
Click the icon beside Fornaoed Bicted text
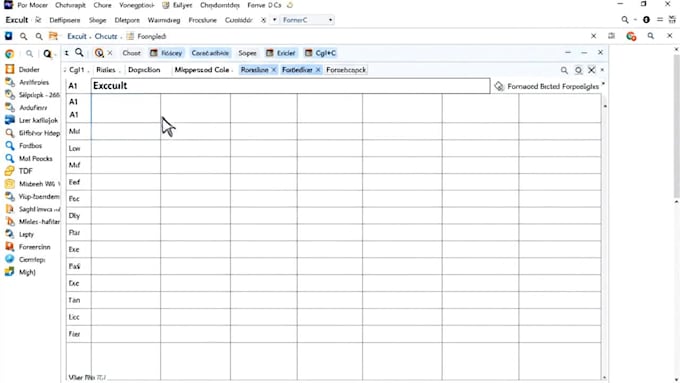pos(499,87)
